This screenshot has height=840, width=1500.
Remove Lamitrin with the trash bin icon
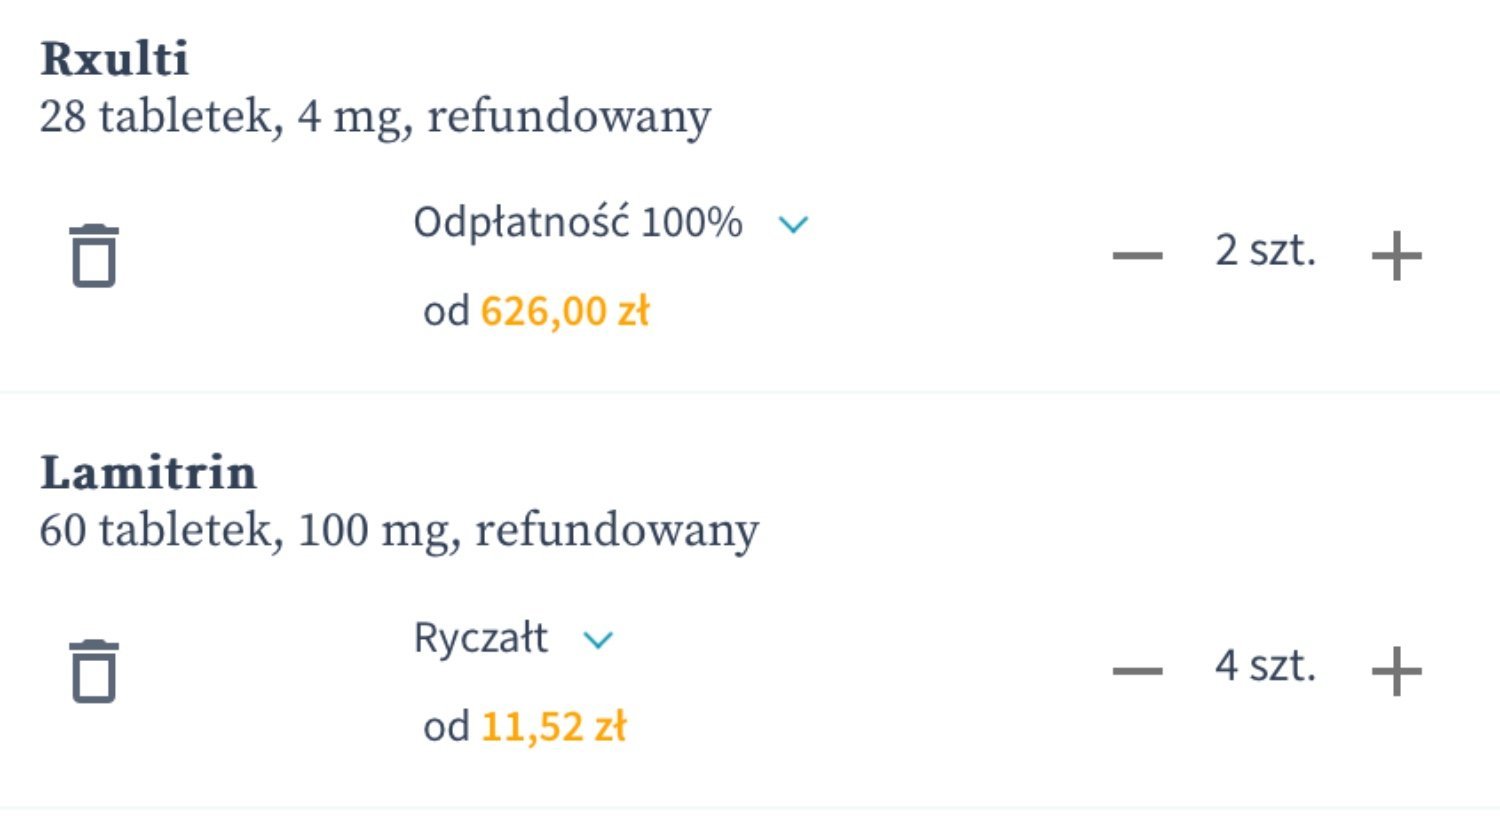94,671
